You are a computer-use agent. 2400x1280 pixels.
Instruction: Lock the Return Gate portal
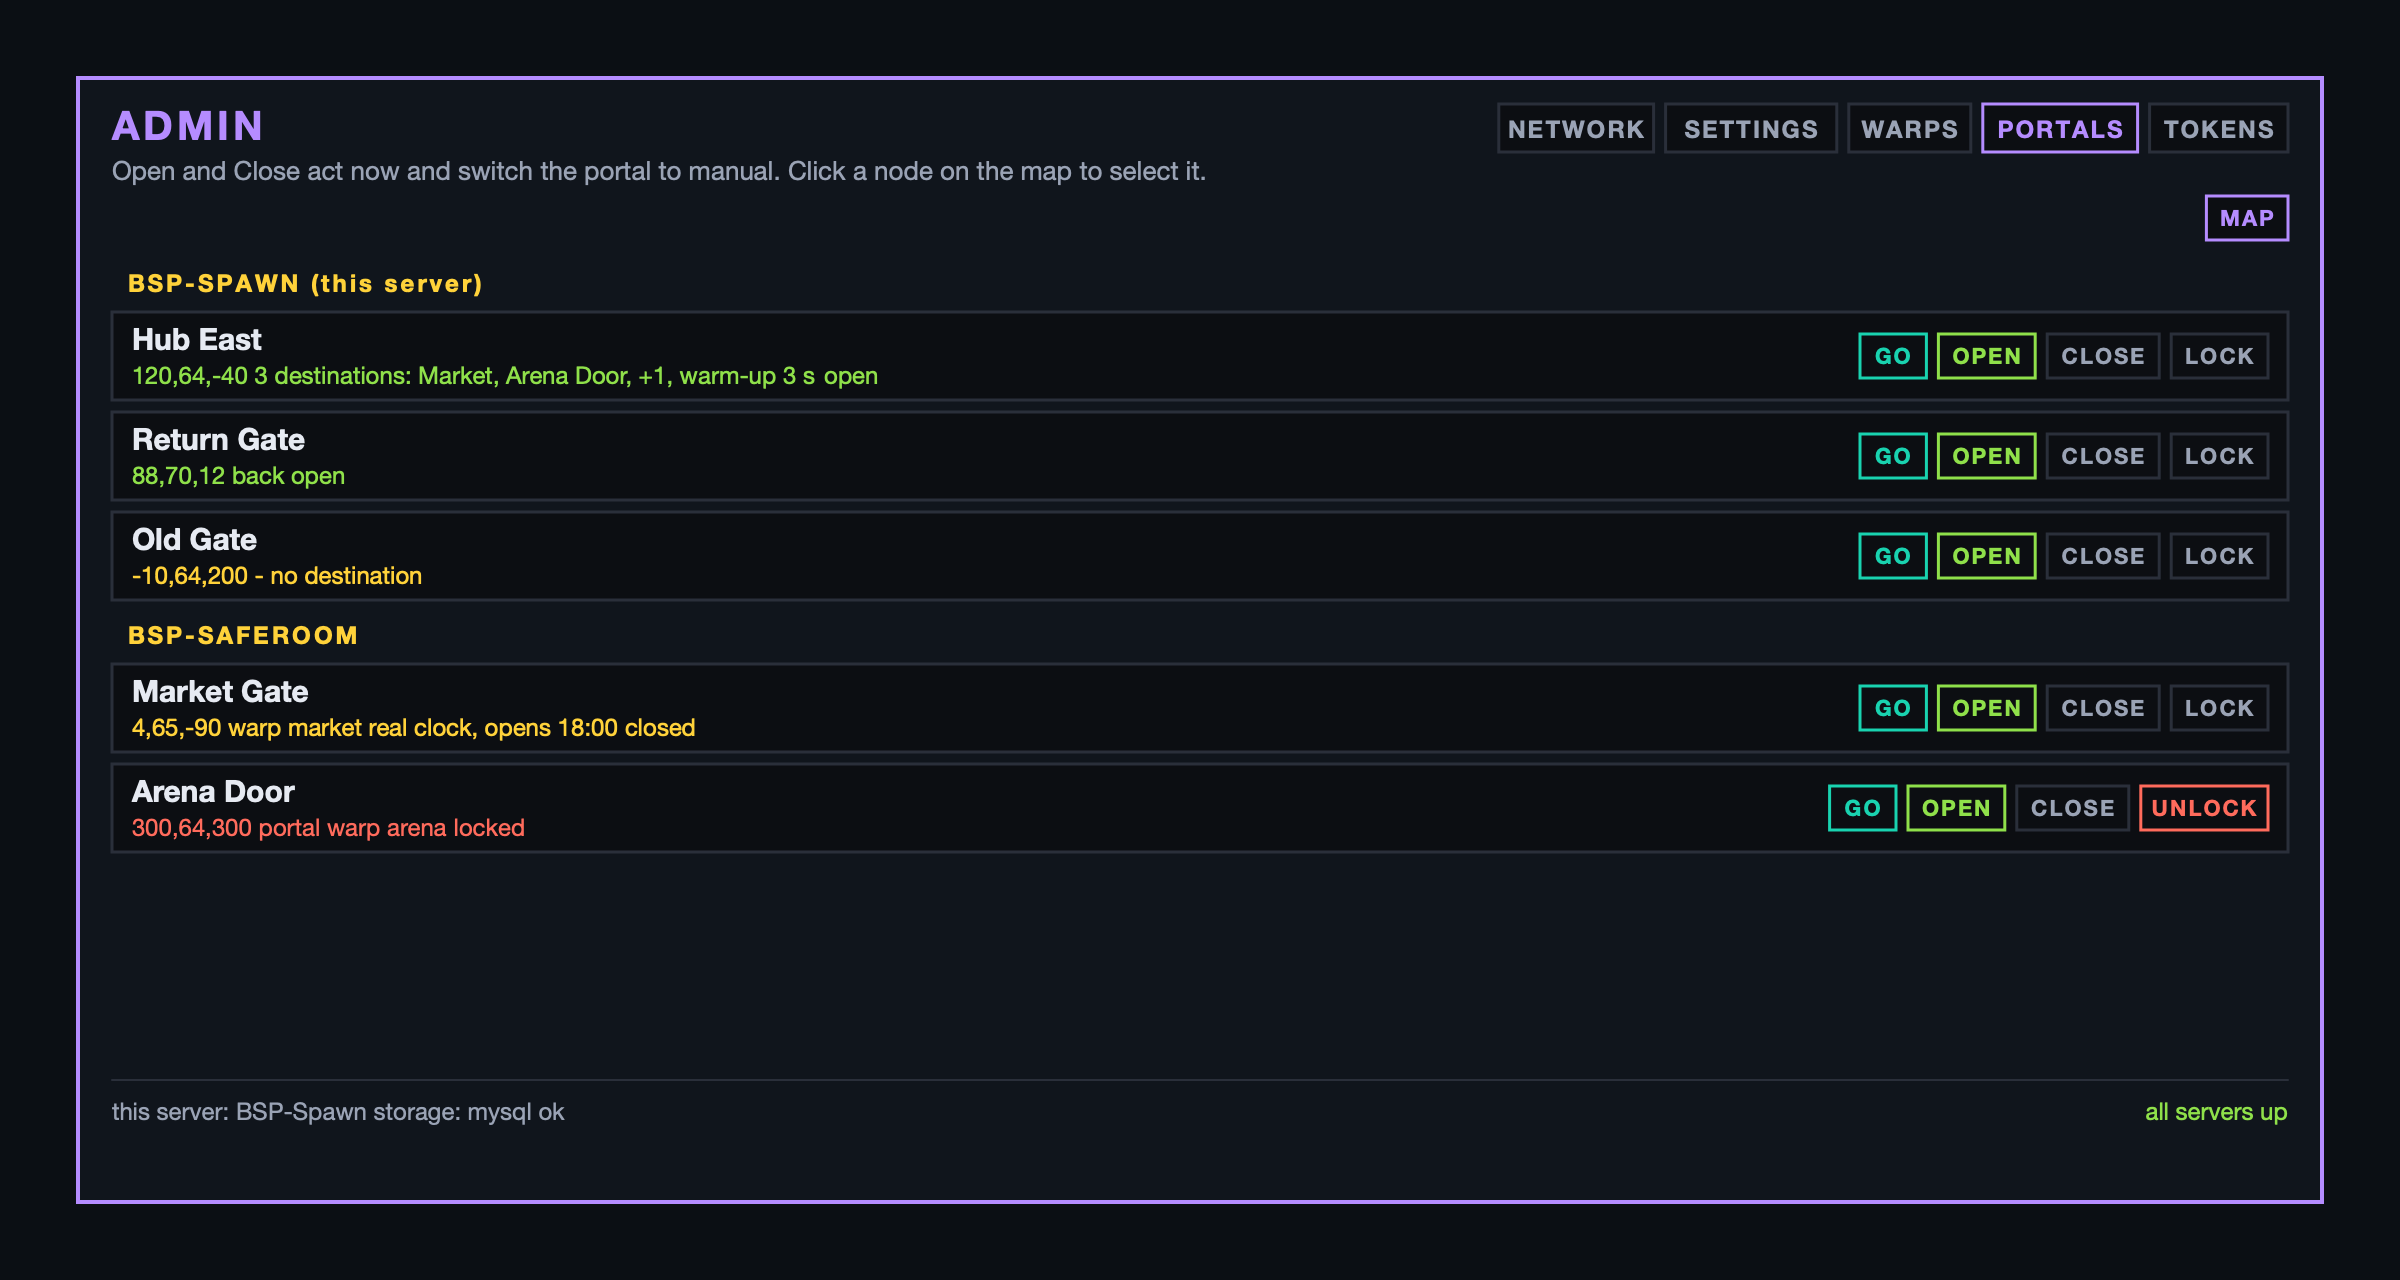(2219, 456)
